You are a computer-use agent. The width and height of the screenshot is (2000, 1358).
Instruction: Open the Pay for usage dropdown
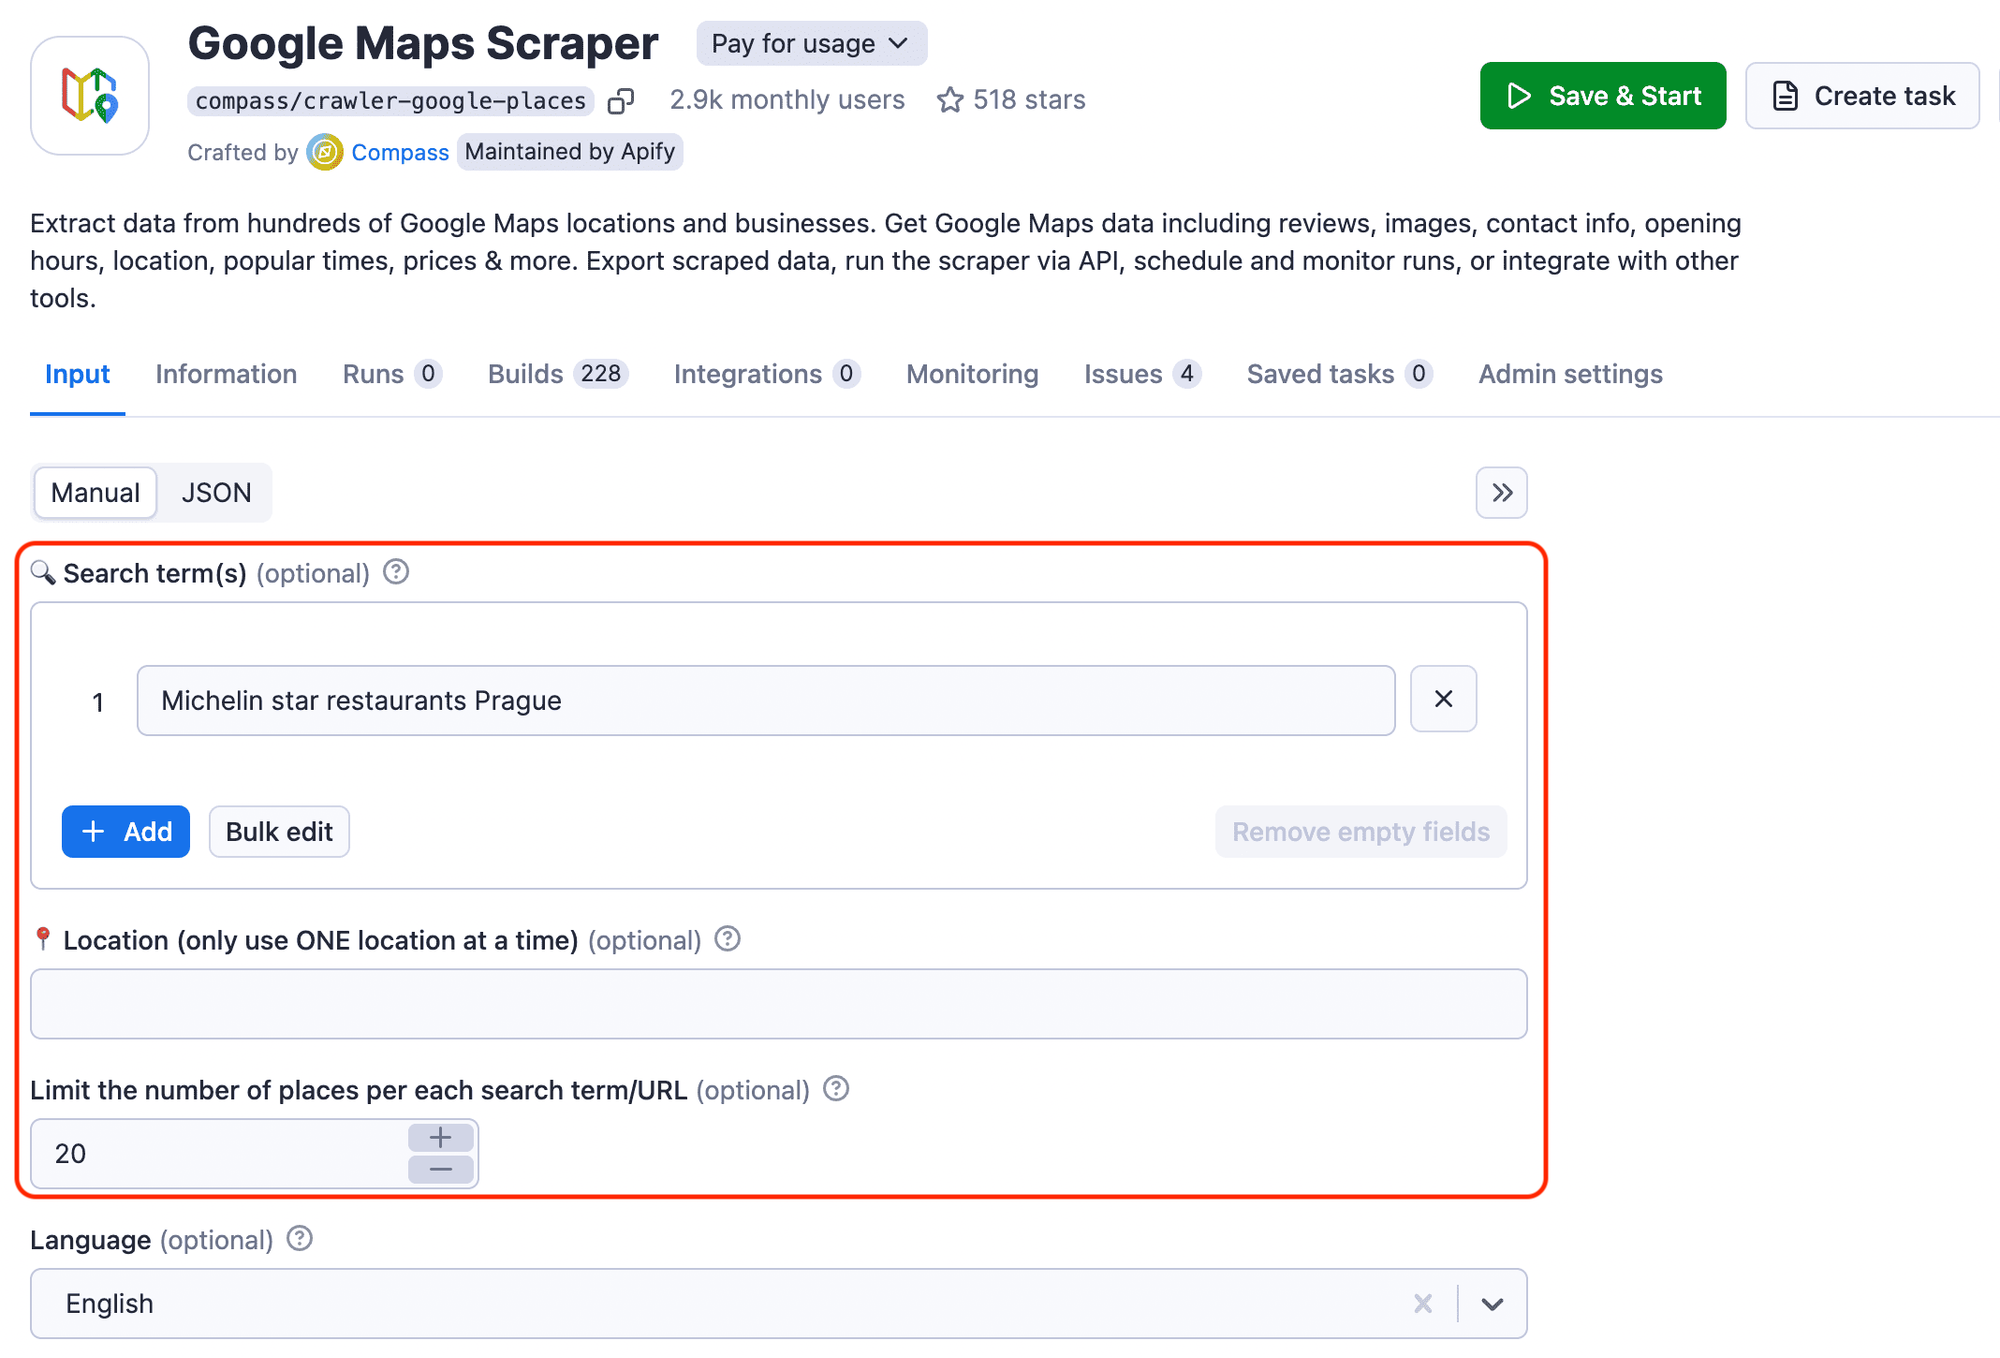tap(811, 44)
